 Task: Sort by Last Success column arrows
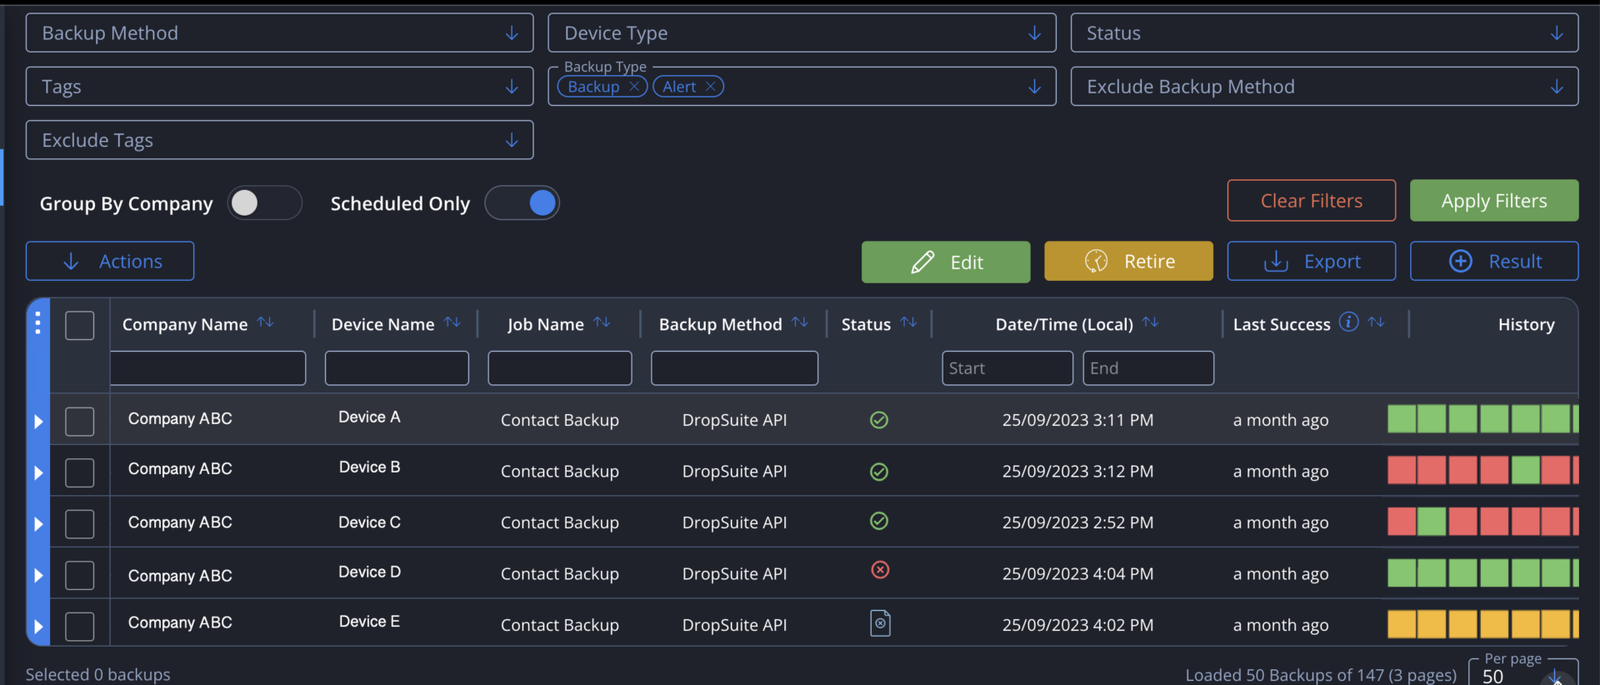[x=1376, y=322]
